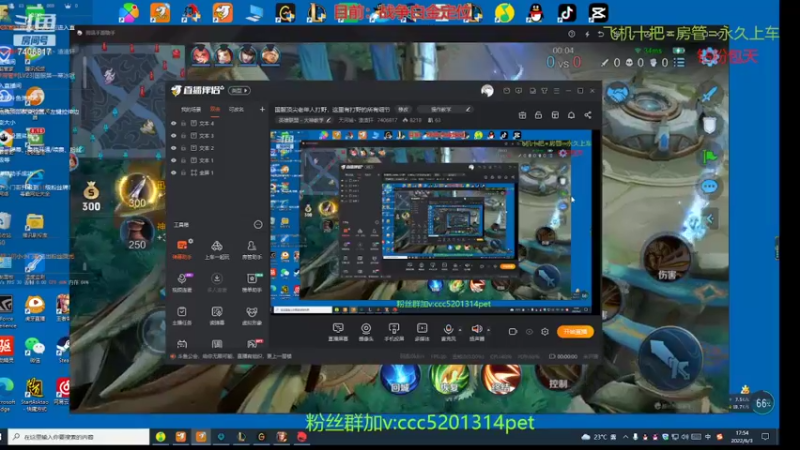Add a multimedia source
800x450 pixels.
coord(422,332)
